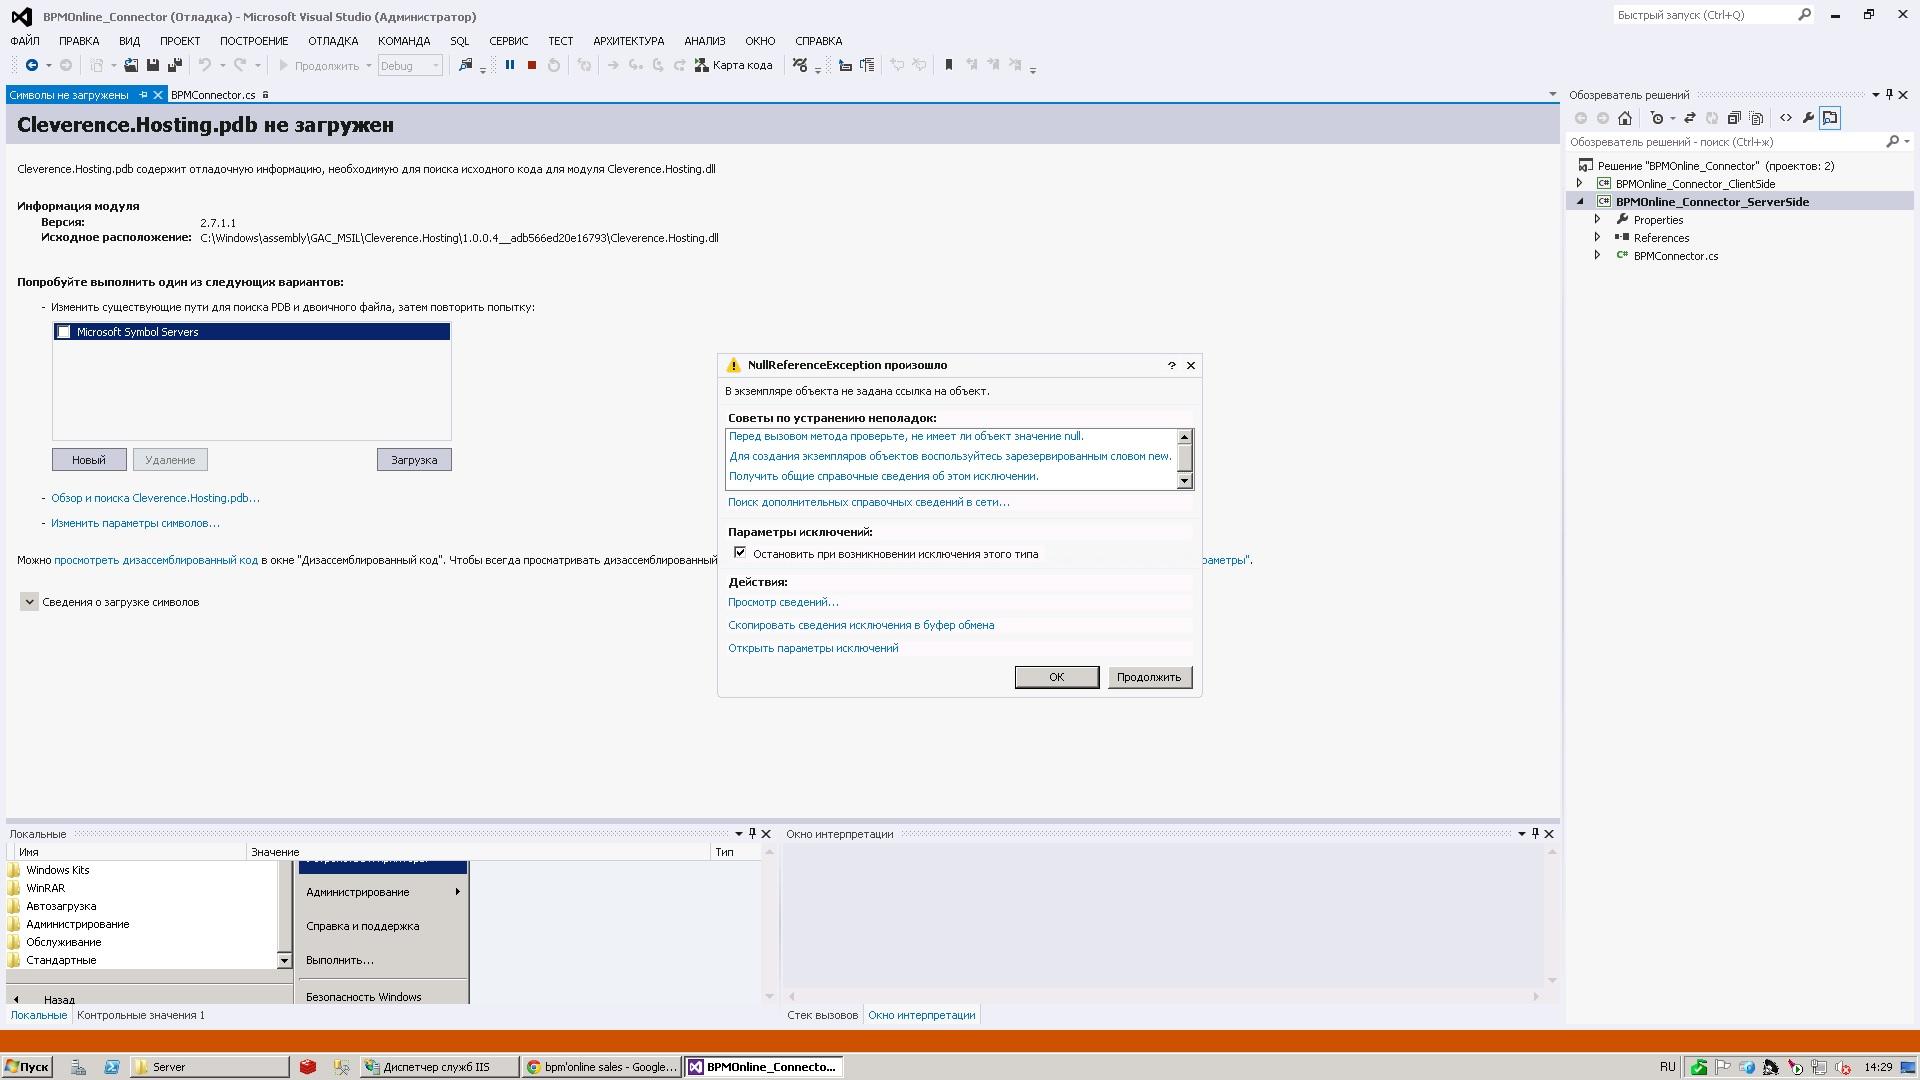Open the АРХИТЕКТУРА menu
1920x1080 pixels.
tap(628, 41)
